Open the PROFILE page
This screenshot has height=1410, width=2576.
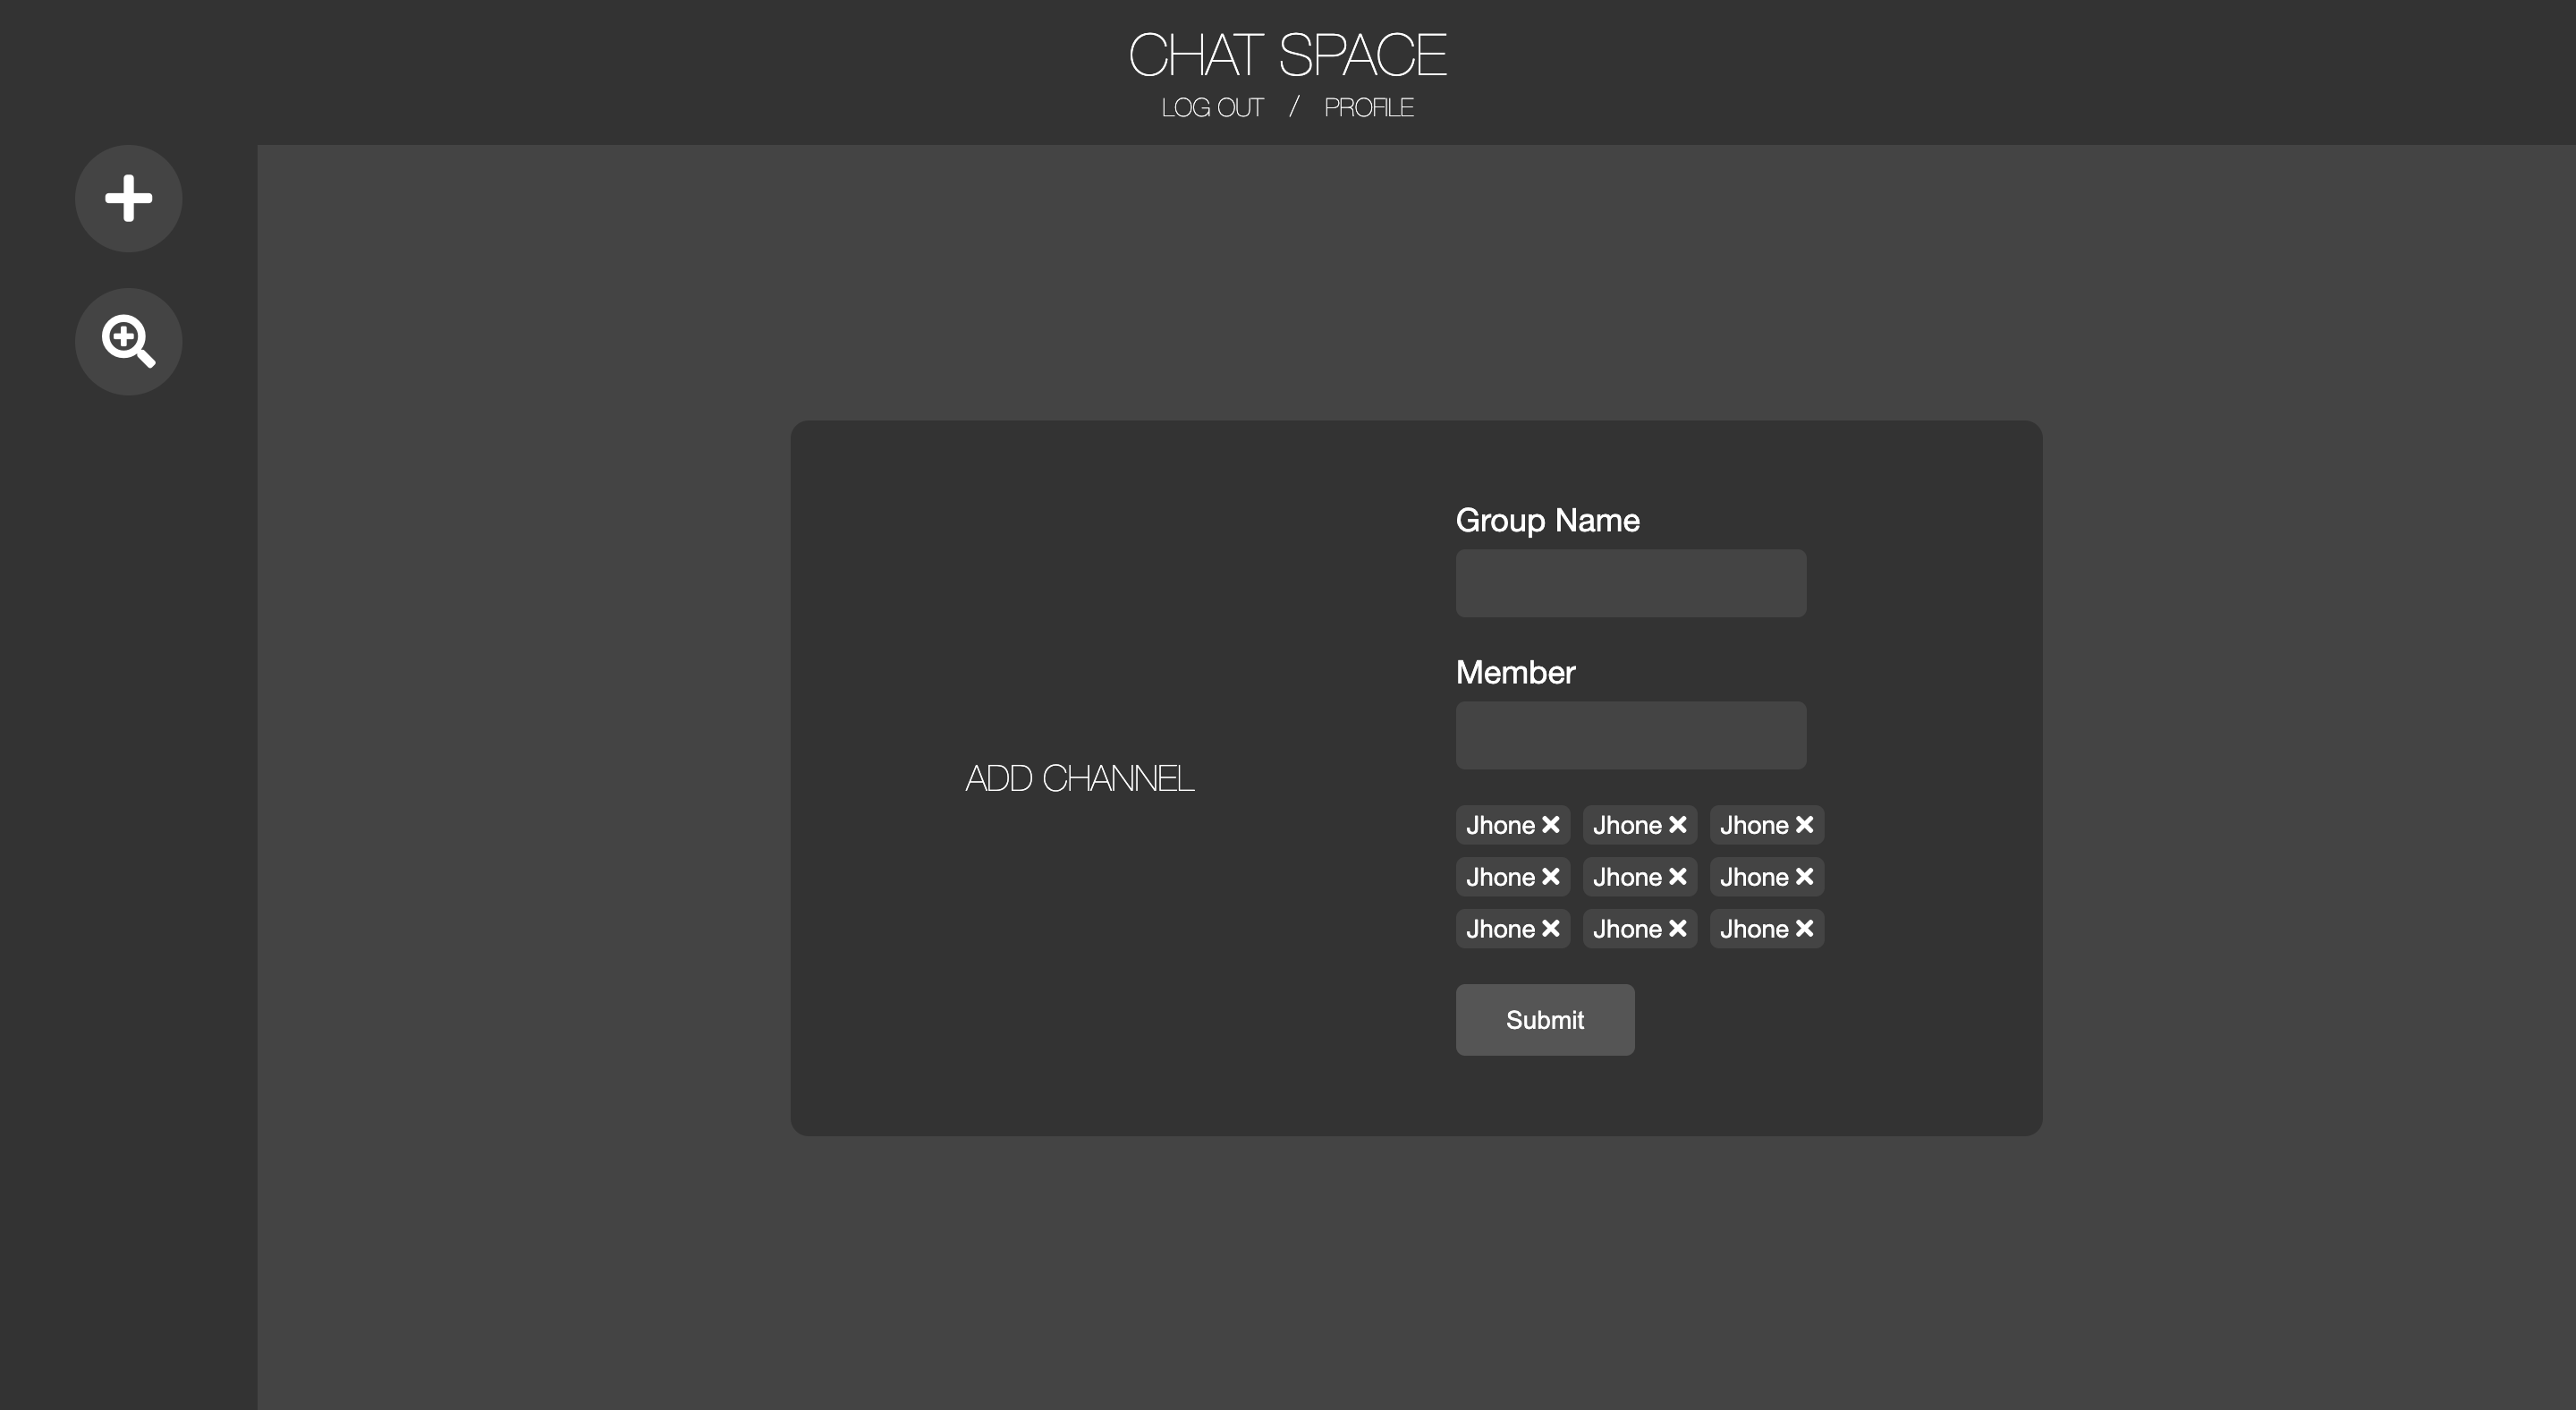pos(1369,107)
